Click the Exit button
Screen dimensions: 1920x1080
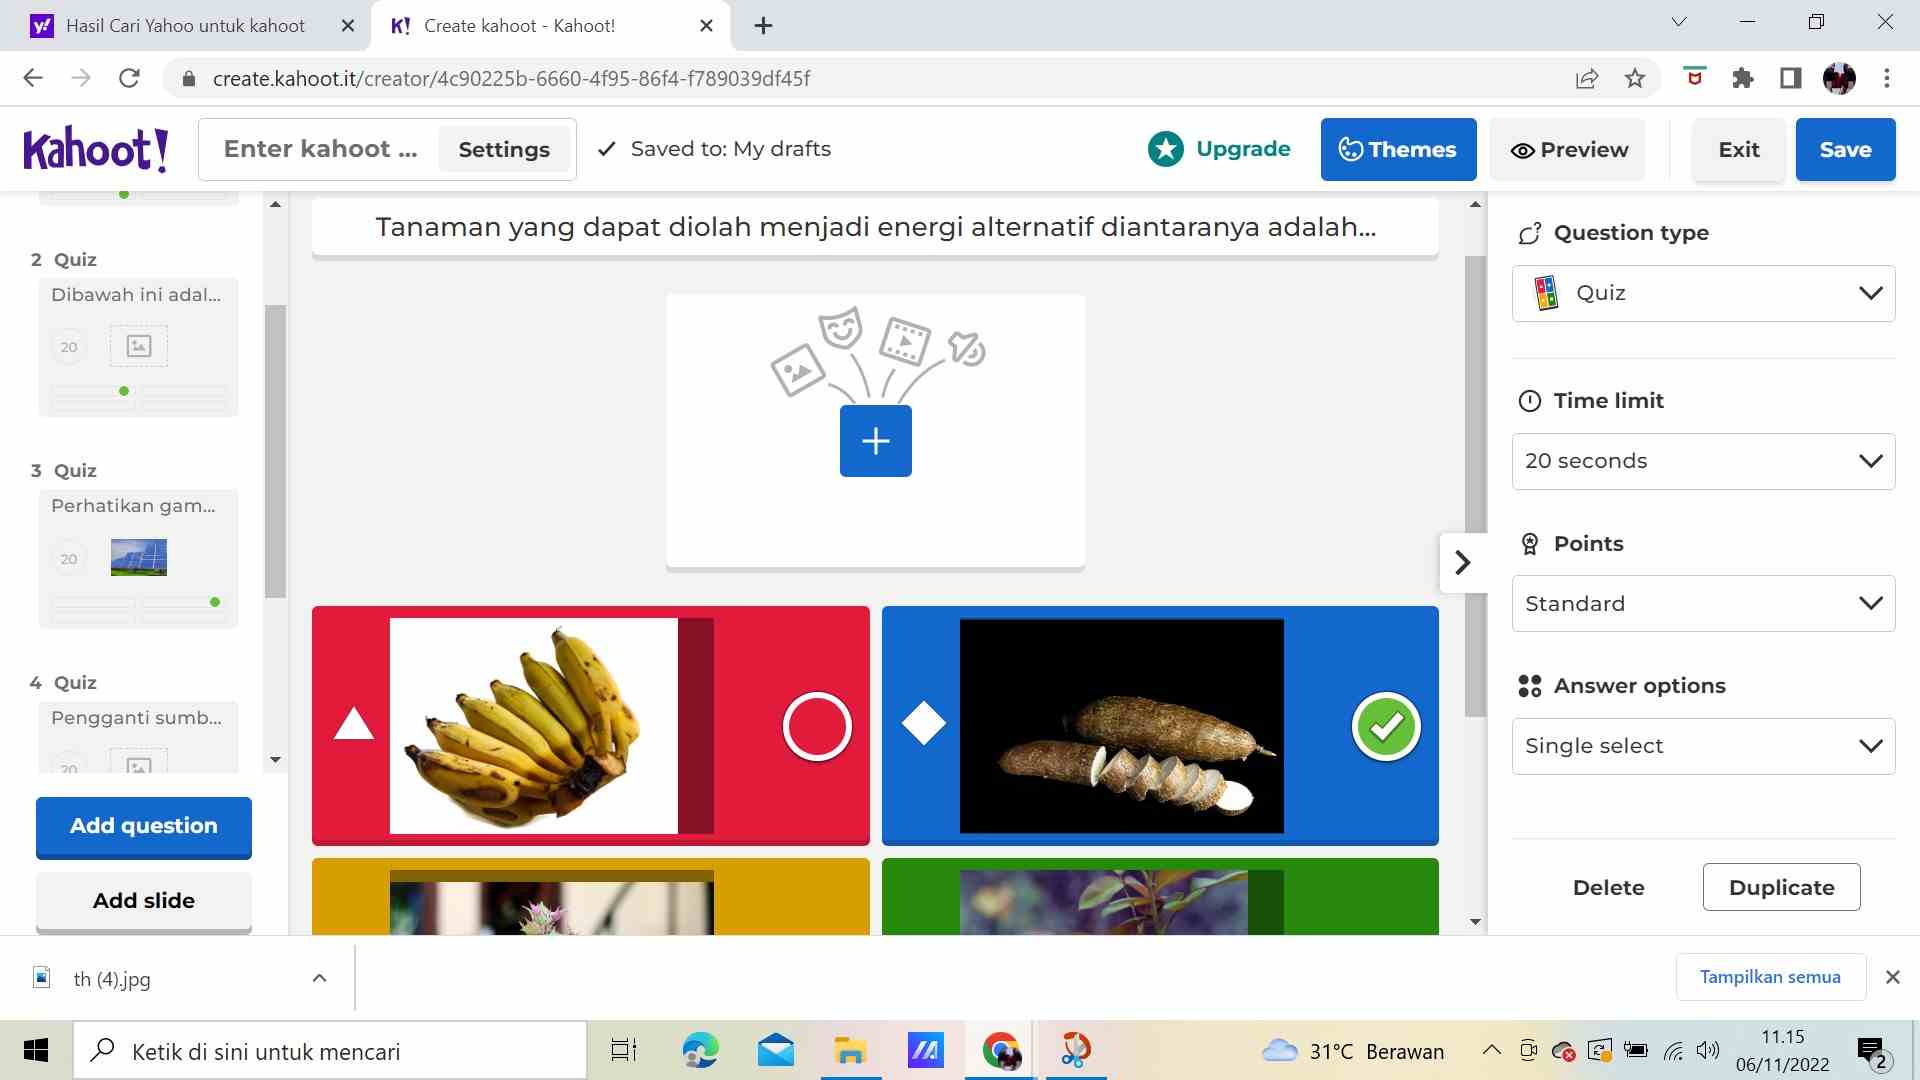pyautogui.click(x=1738, y=149)
